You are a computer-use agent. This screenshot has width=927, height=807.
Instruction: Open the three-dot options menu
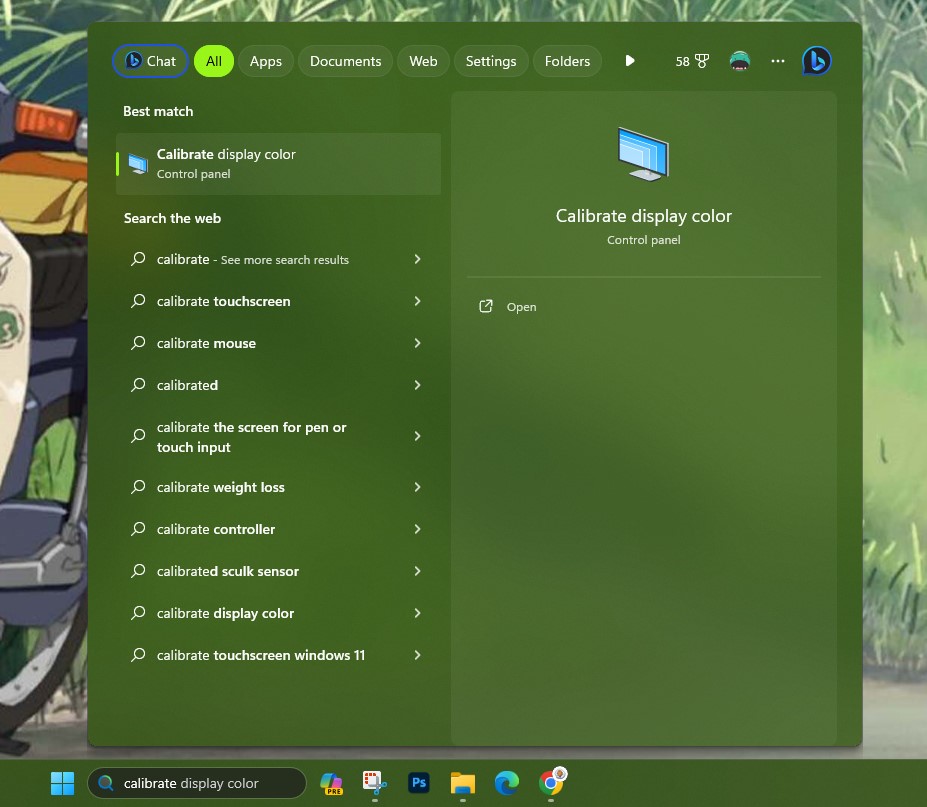[x=777, y=61]
